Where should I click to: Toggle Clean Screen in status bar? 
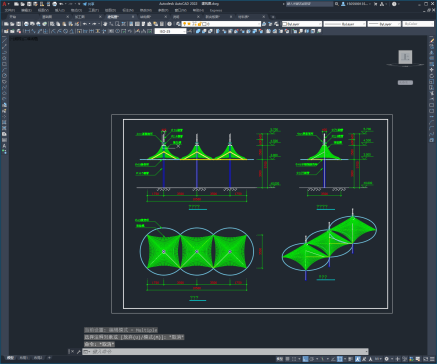pos(425,359)
